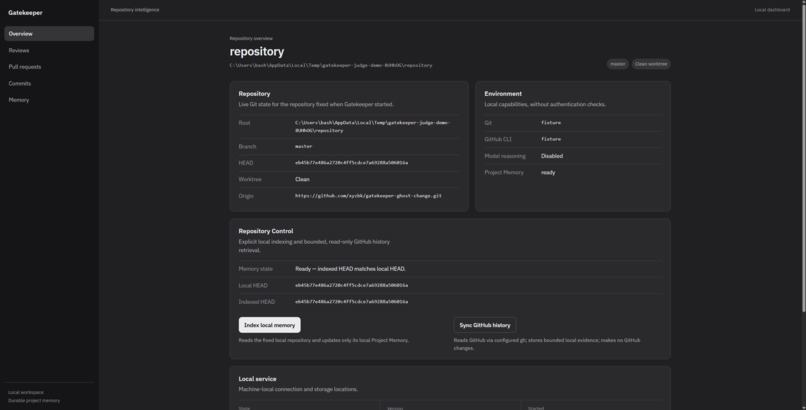Click the Gatekeeper app title
The width and height of the screenshot is (806, 410).
point(25,12)
